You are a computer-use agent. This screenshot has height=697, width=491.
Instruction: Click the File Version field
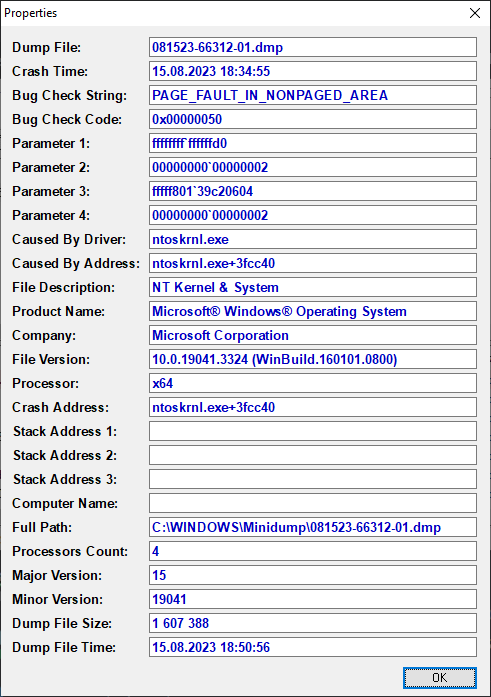click(x=313, y=359)
